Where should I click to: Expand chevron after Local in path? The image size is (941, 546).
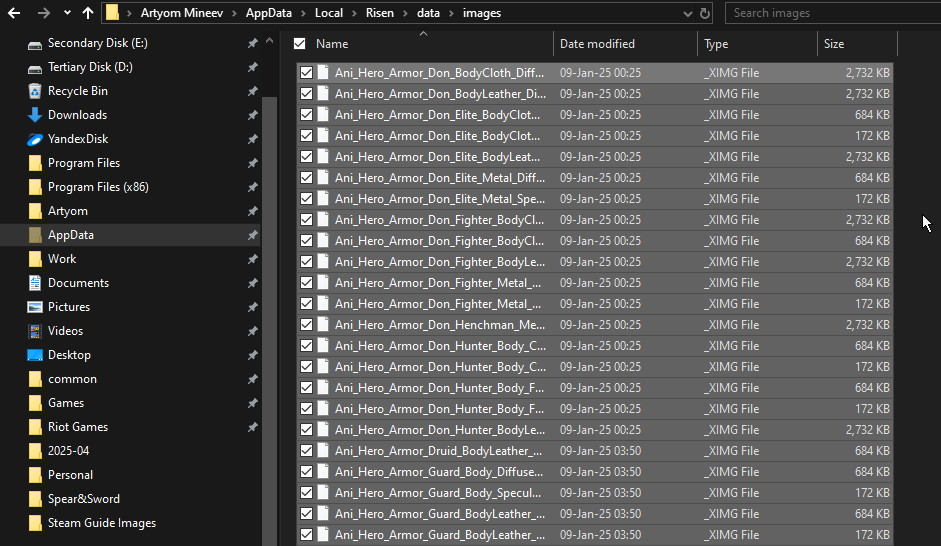pyautogui.click(x=355, y=13)
